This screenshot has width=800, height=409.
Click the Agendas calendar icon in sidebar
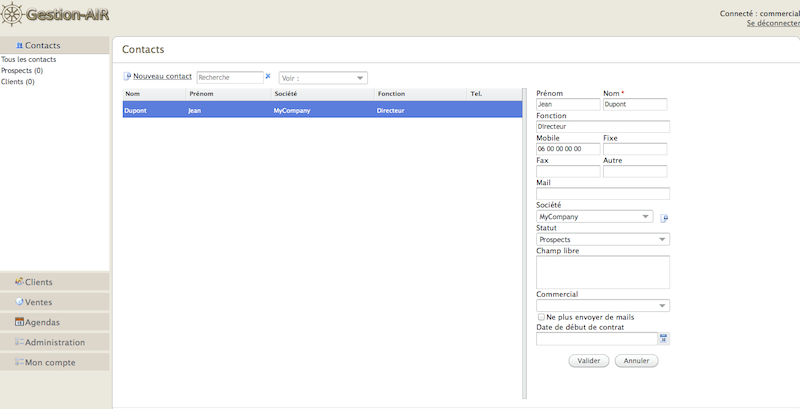click(x=19, y=322)
